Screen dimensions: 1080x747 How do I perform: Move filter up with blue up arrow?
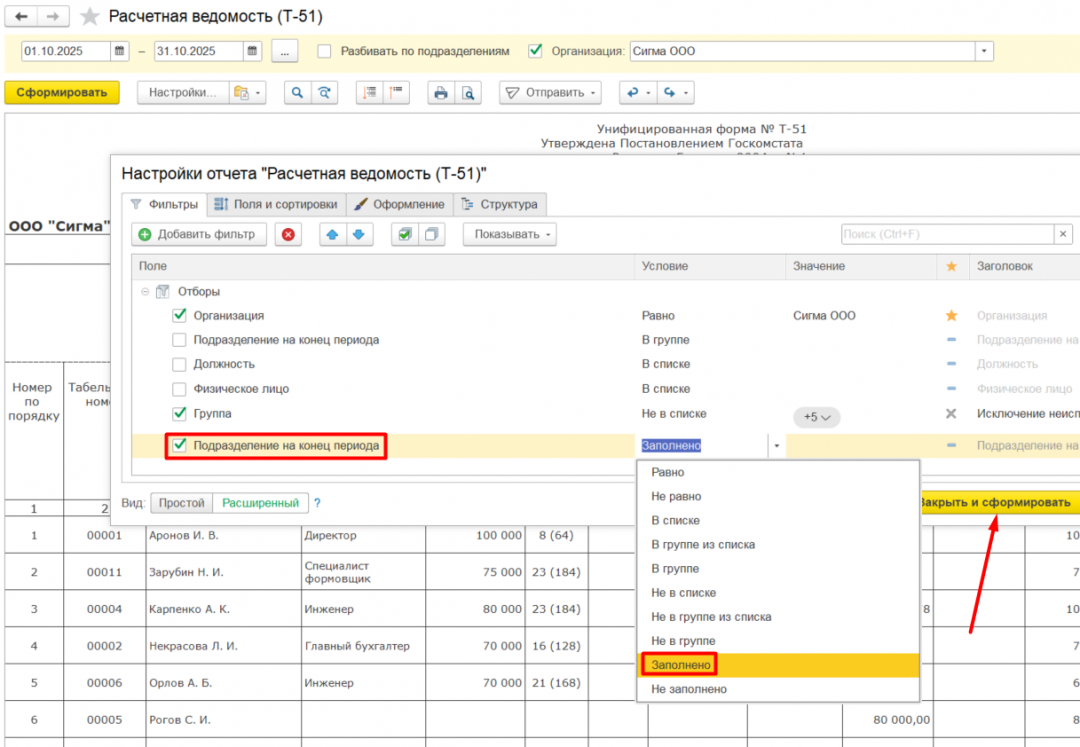(332, 235)
